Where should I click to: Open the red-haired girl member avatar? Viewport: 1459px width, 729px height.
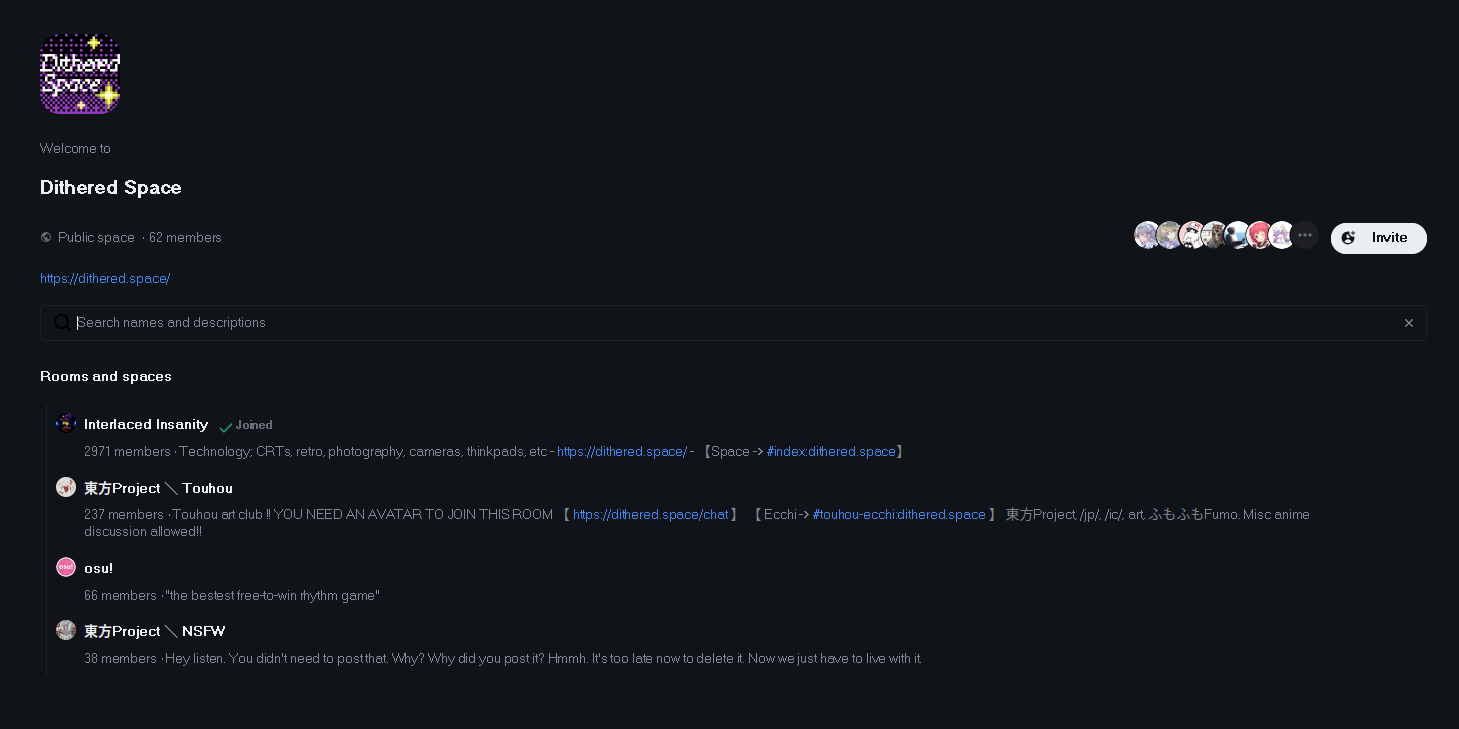[1259, 235]
